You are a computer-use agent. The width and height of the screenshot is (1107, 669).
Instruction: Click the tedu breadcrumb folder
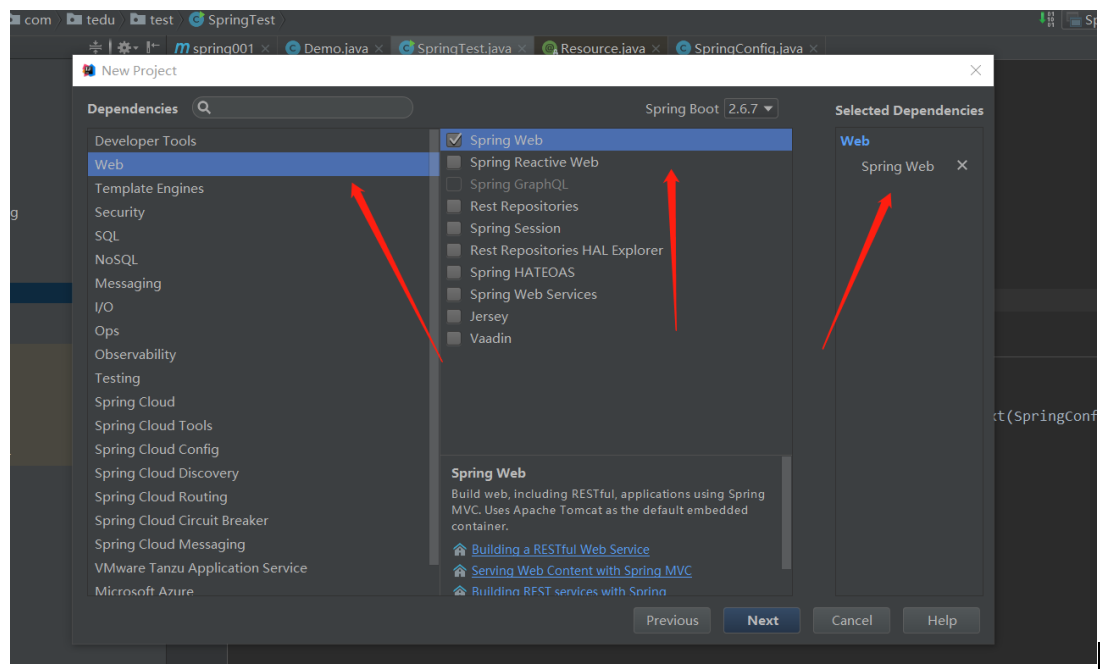(91, 20)
